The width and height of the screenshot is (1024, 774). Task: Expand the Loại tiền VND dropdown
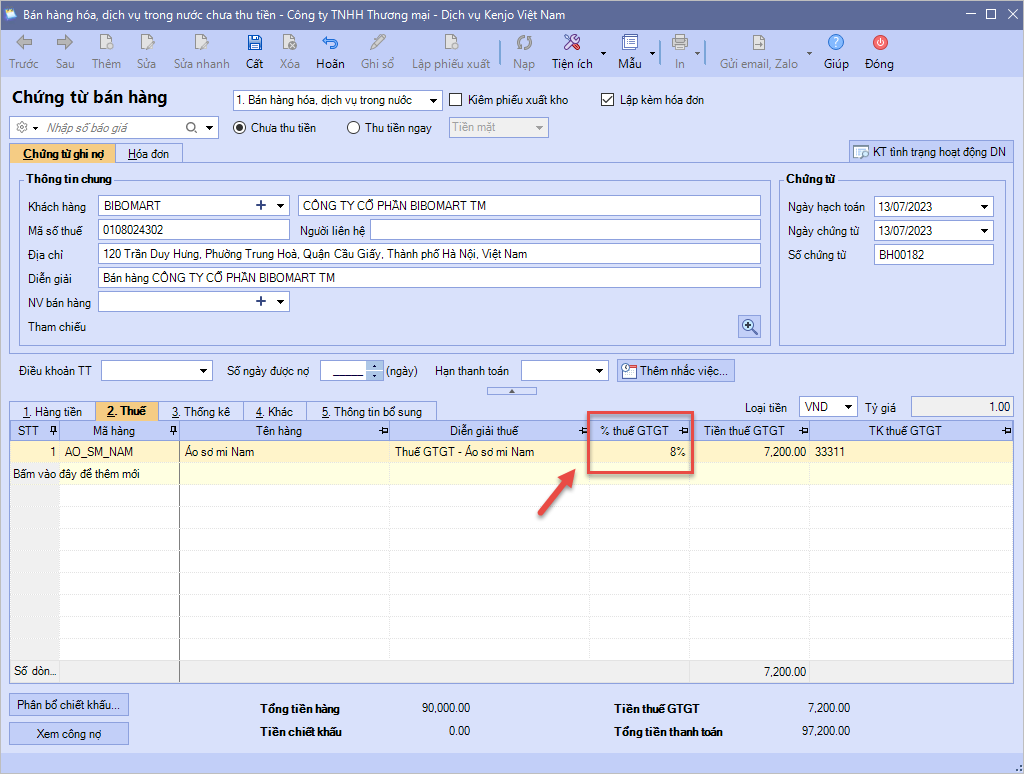click(848, 407)
